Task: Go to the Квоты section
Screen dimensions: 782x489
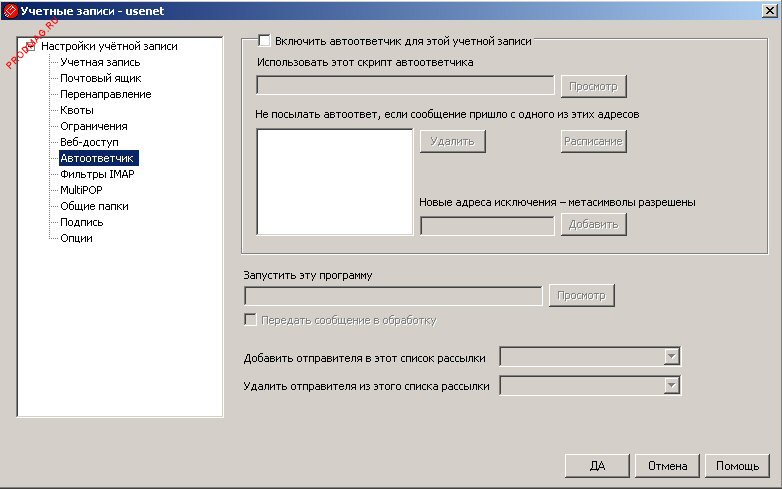Action: point(76,110)
